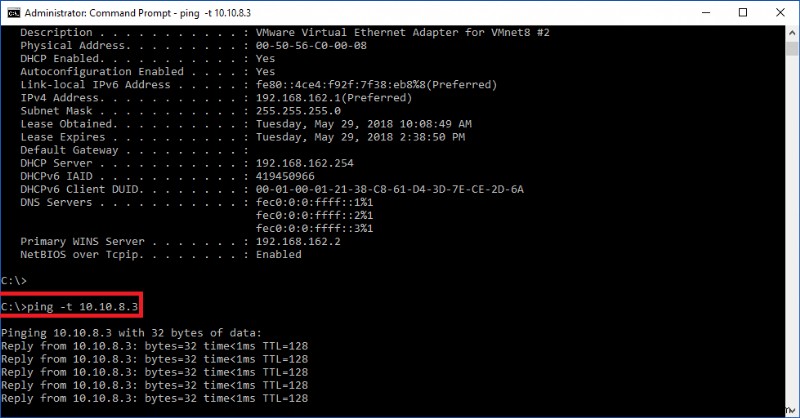
Task: Click the scrollbar up arrow
Action: pyautogui.click(x=791, y=32)
